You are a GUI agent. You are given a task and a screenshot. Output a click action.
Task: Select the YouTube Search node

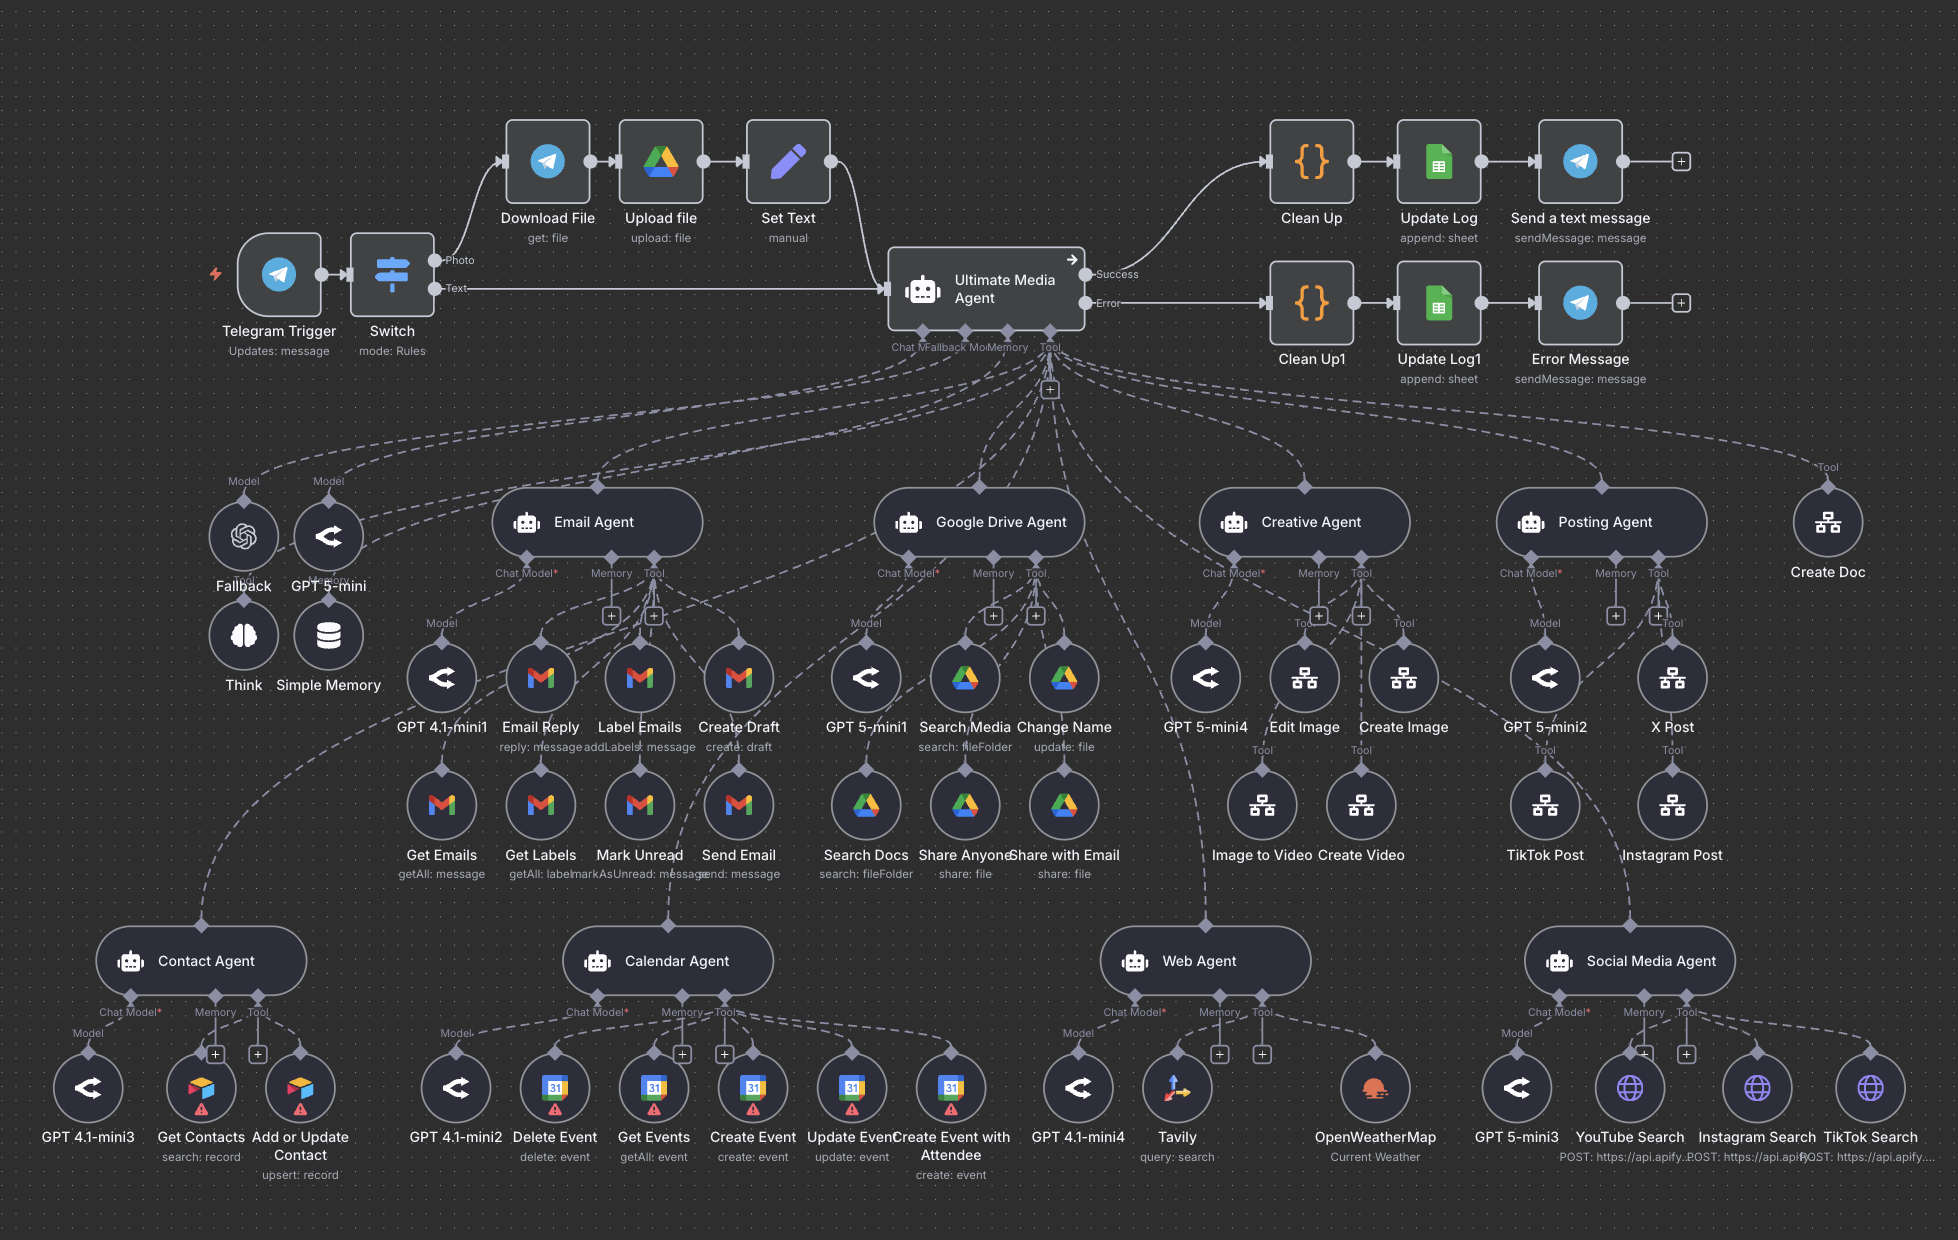1629,1088
